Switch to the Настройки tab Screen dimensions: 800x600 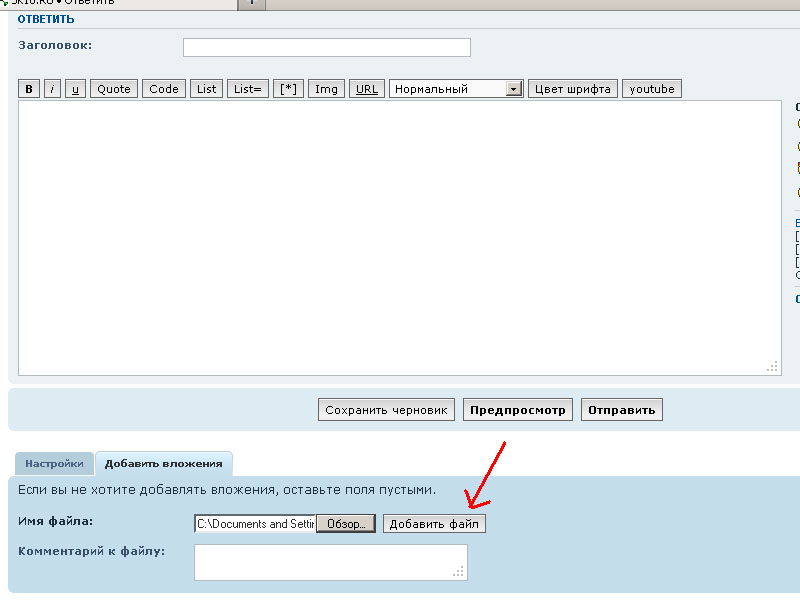(x=54, y=464)
